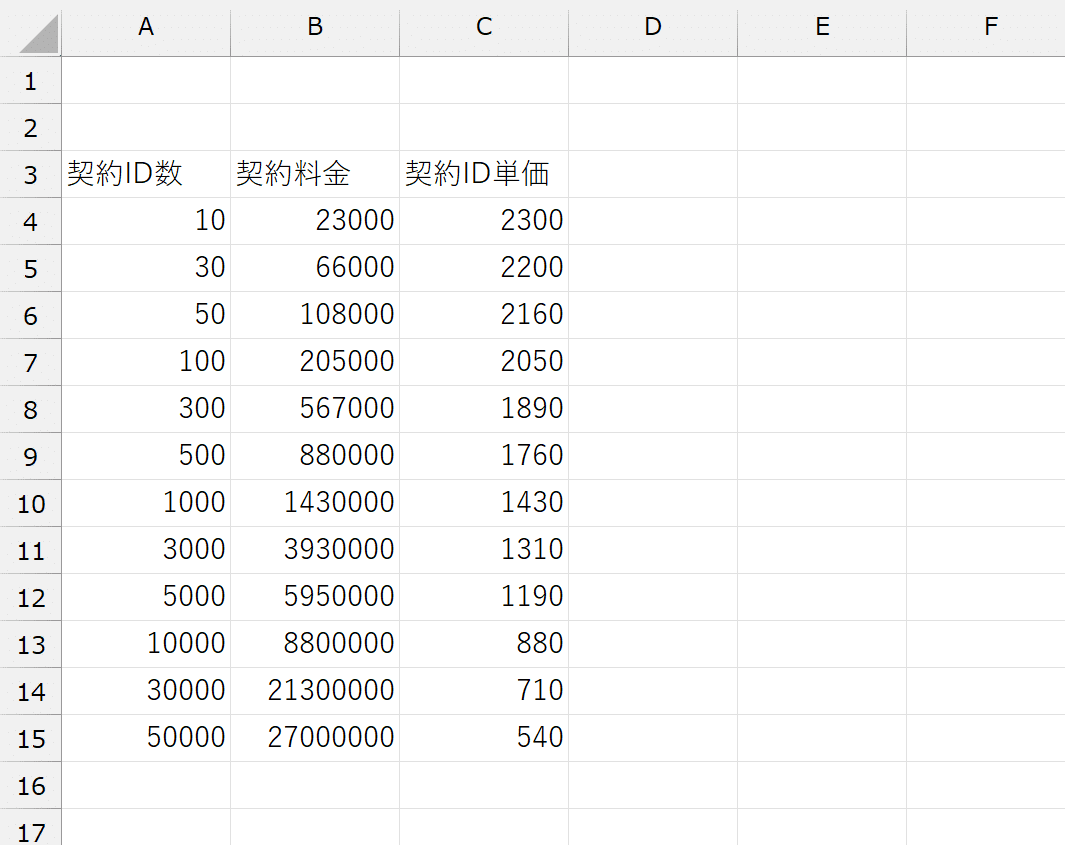This screenshot has width=1065, height=845.
Task: Select cell with value 5950000
Action: (x=315, y=597)
